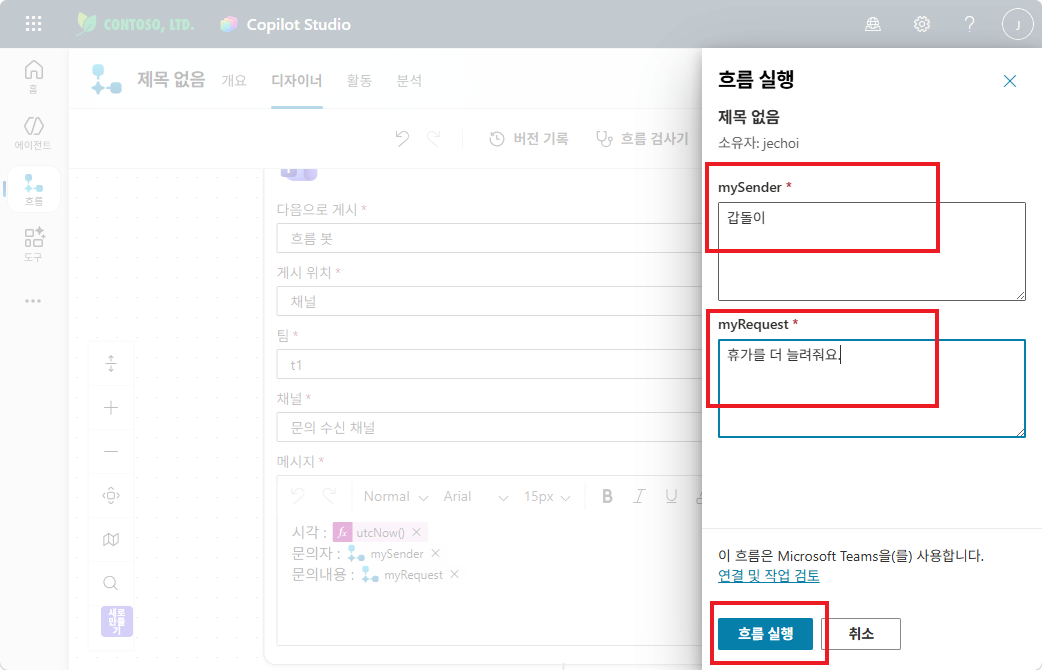The width and height of the screenshot is (1042, 670).
Task: Open 버전 기록 version history
Action: pos(529,138)
